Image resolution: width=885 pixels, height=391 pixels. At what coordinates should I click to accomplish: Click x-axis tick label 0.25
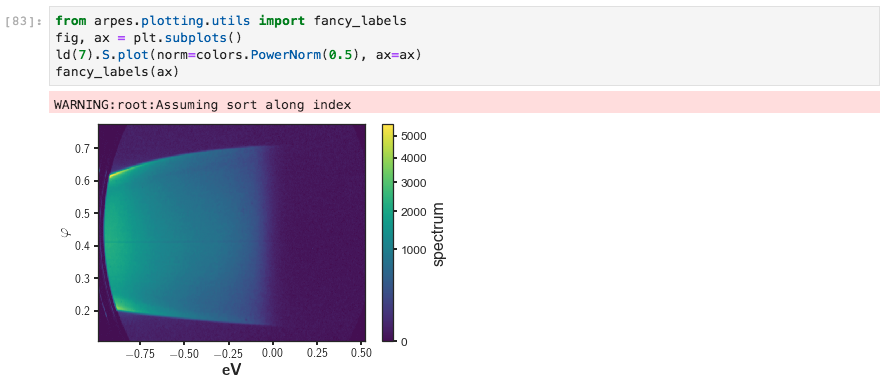click(318, 353)
